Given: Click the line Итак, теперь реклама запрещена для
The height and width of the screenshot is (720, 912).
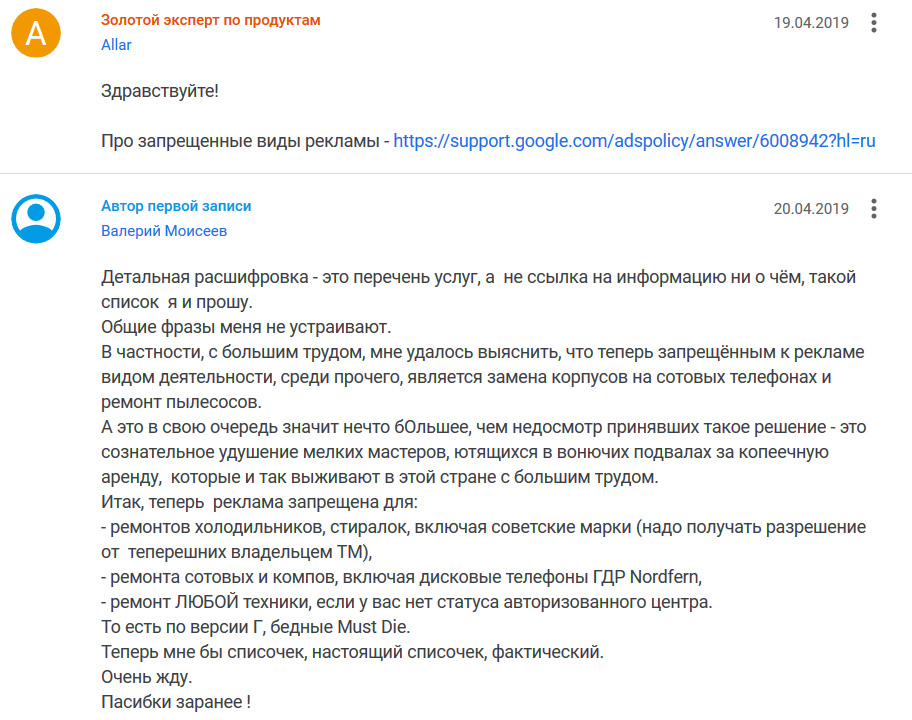Looking at the screenshot, I should (x=259, y=502).
